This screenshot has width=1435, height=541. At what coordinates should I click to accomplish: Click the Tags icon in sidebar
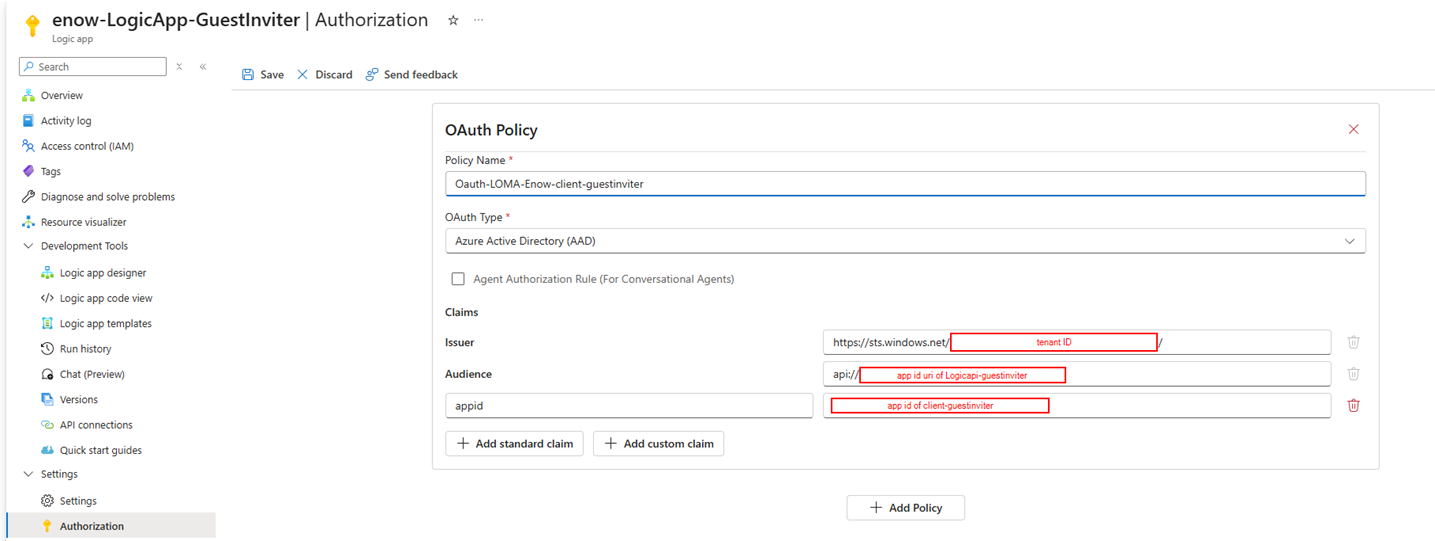coord(28,172)
